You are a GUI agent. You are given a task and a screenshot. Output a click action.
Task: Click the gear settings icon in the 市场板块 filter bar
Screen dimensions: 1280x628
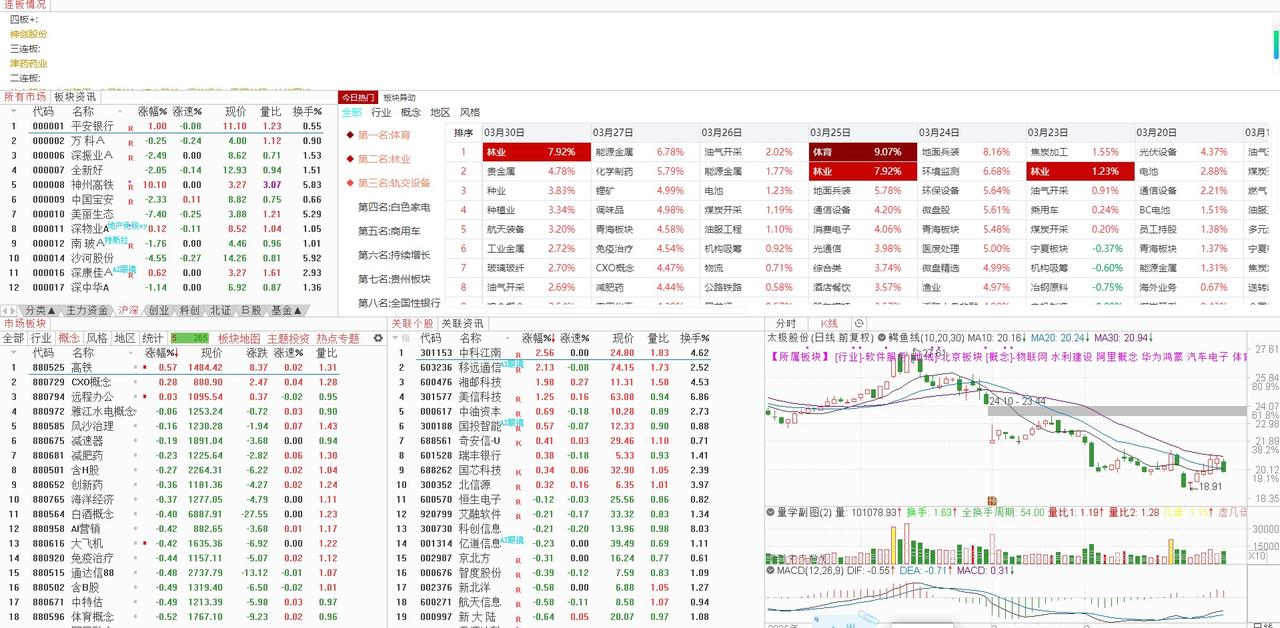(378, 340)
